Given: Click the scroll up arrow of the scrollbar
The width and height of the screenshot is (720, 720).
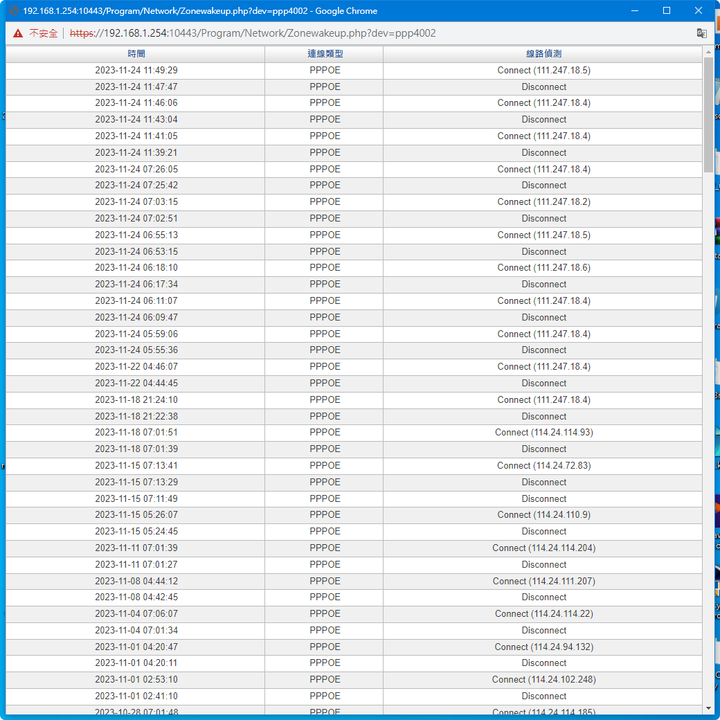Looking at the screenshot, I should tap(708, 51).
